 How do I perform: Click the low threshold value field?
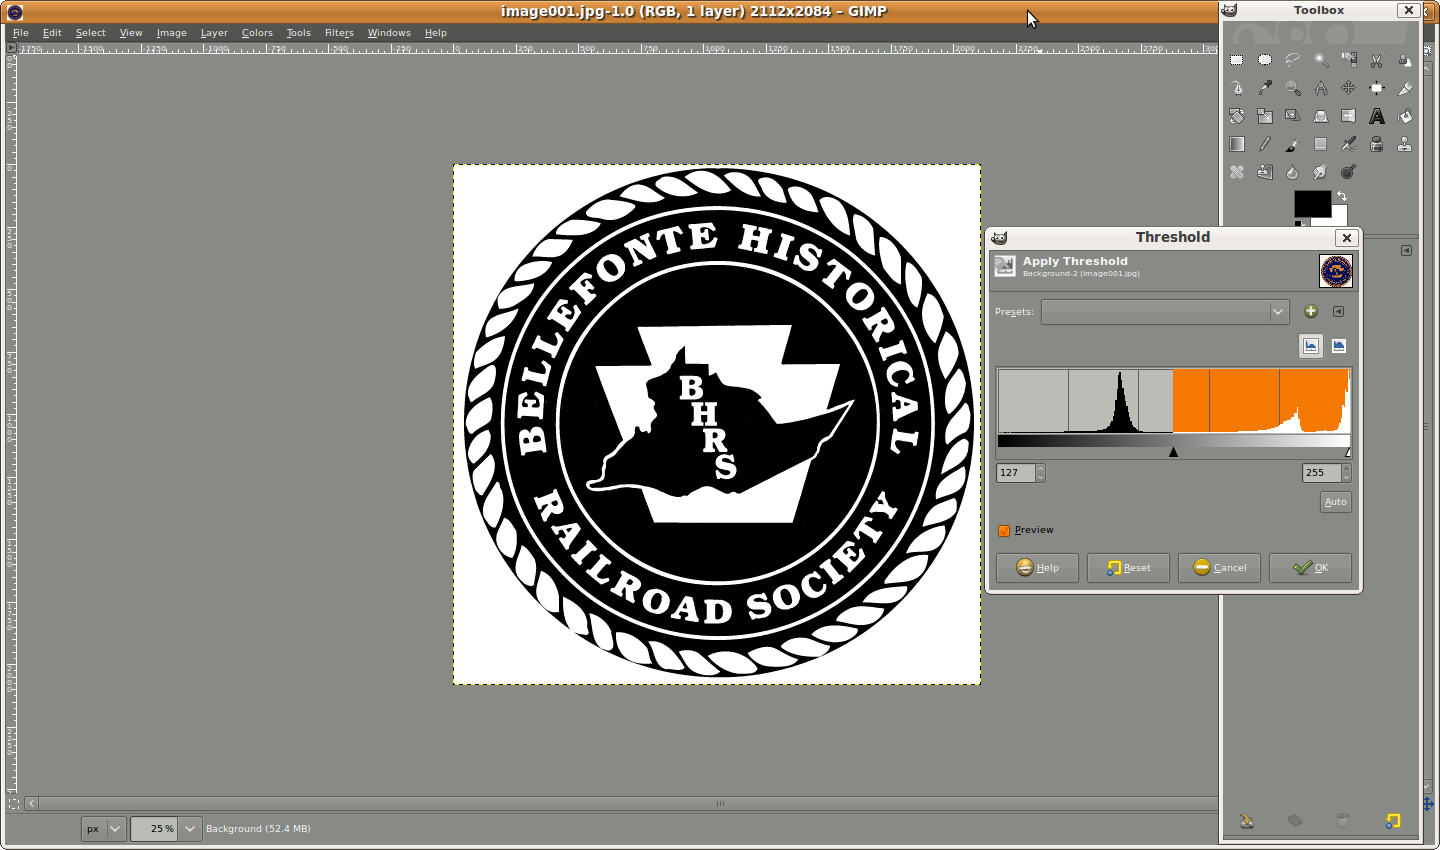(1016, 473)
